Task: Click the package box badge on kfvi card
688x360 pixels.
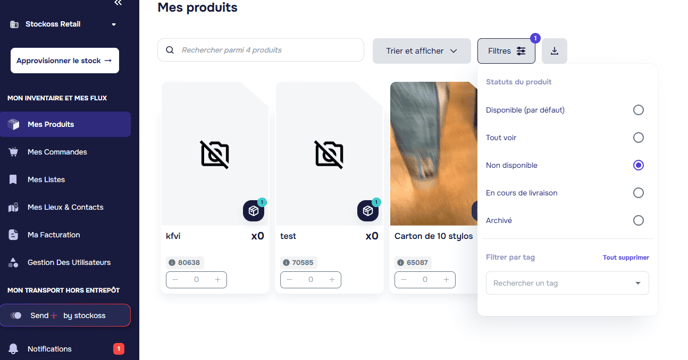Action: tap(254, 211)
